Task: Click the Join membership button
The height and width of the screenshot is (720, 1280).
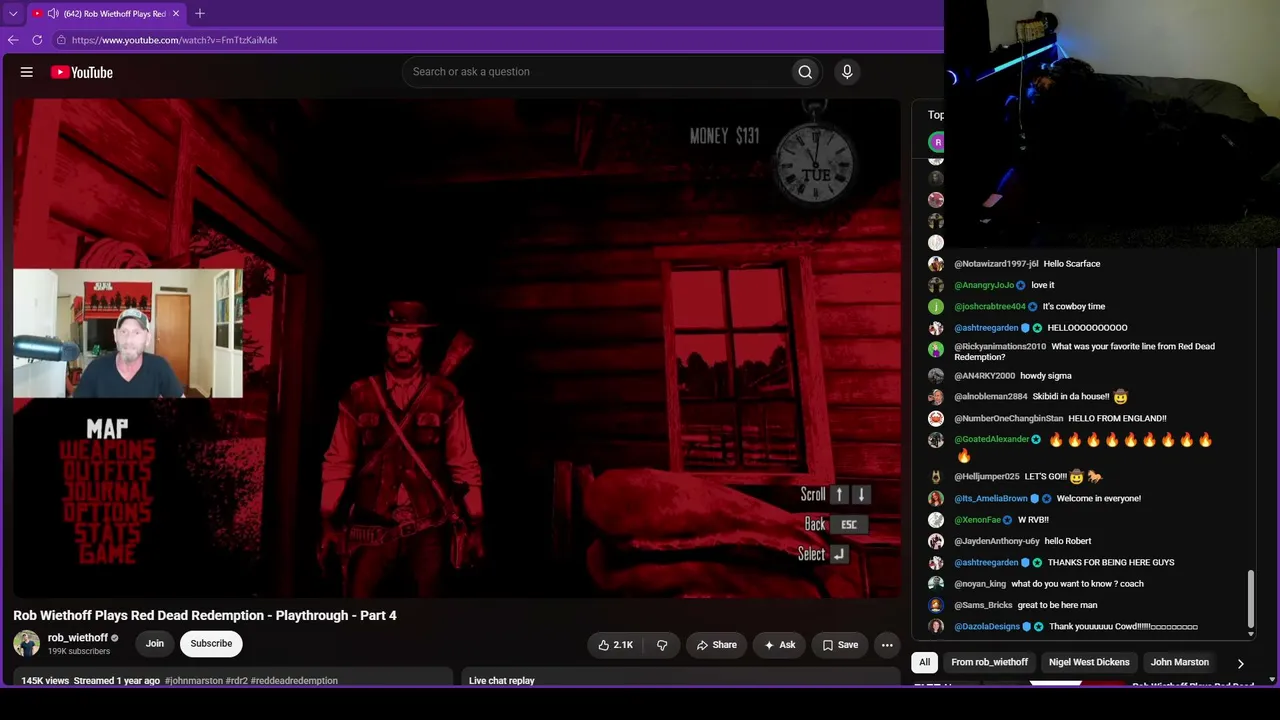Action: coord(155,643)
